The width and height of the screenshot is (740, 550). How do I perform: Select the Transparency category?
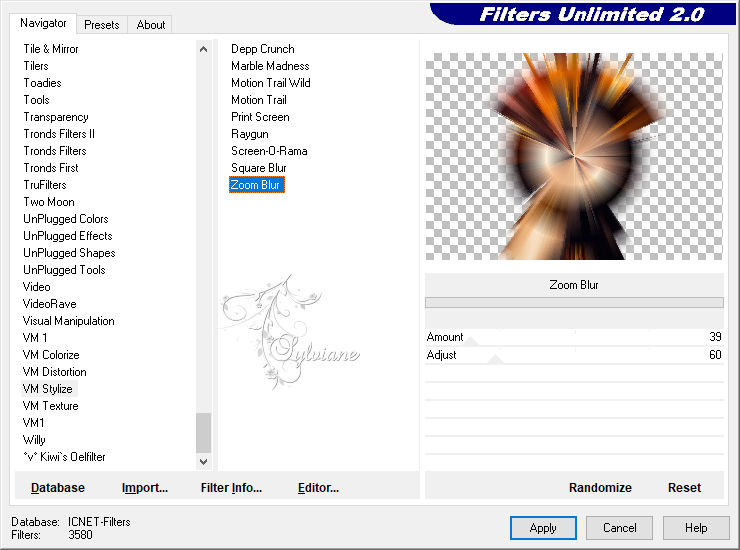(x=56, y=117)
